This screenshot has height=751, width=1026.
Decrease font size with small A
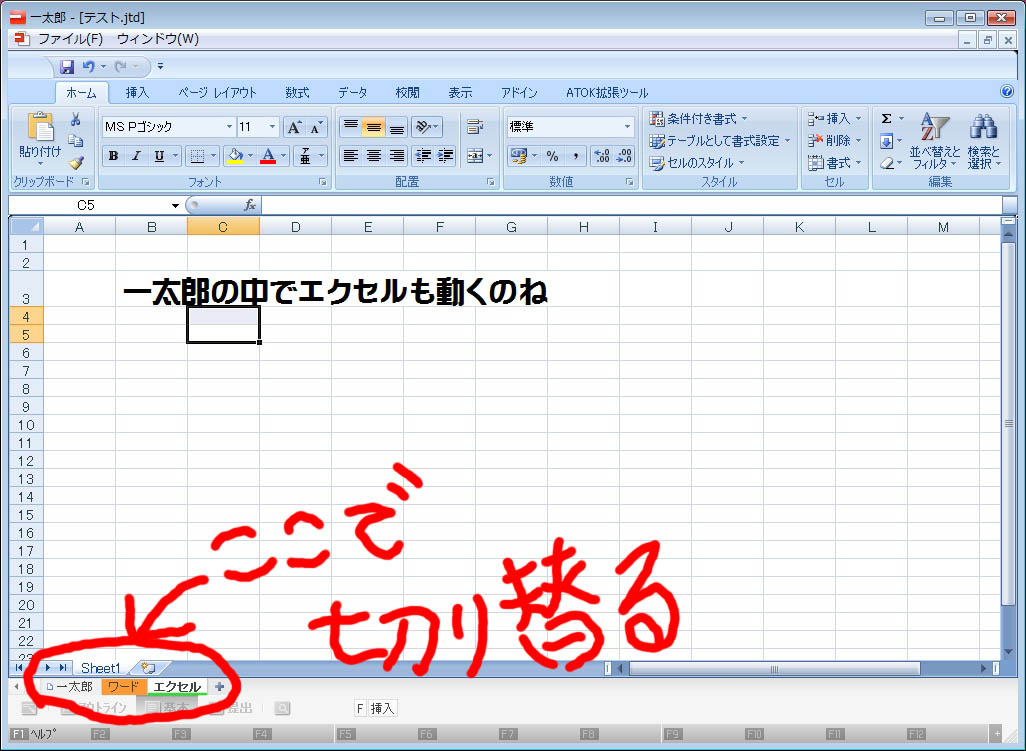[x=315, y=127]
